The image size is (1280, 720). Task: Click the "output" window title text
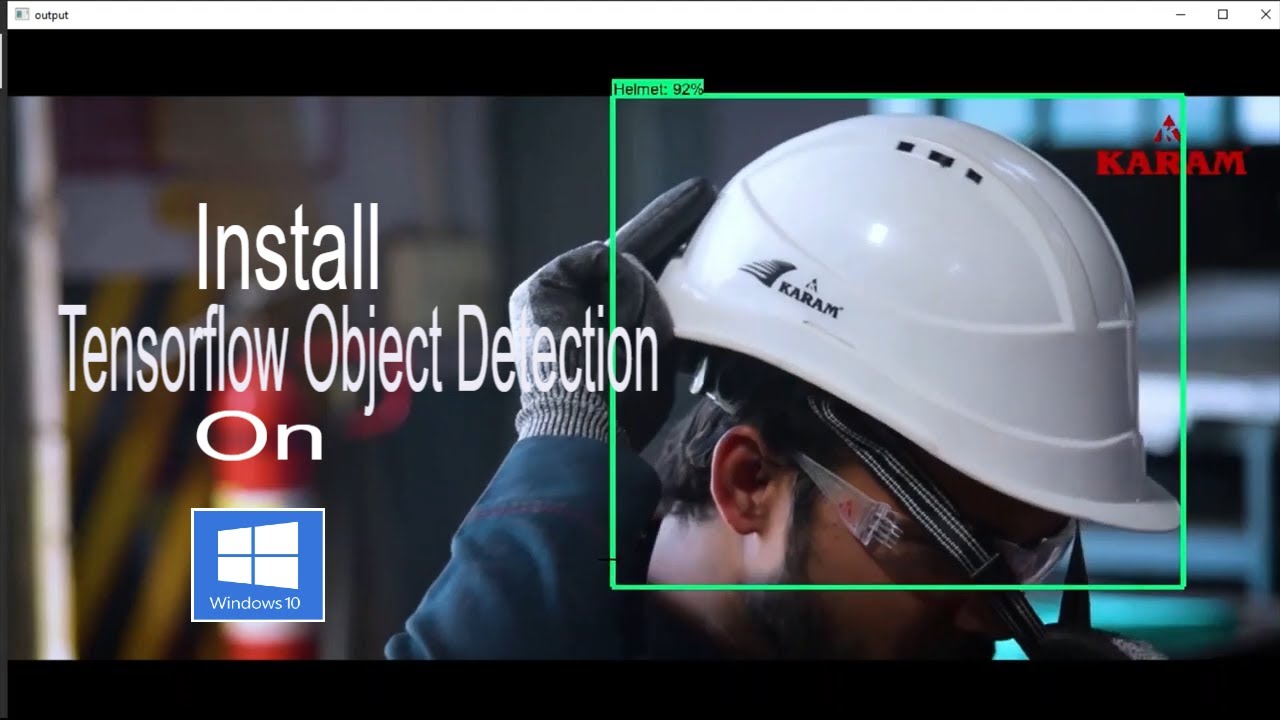point(51,15)
